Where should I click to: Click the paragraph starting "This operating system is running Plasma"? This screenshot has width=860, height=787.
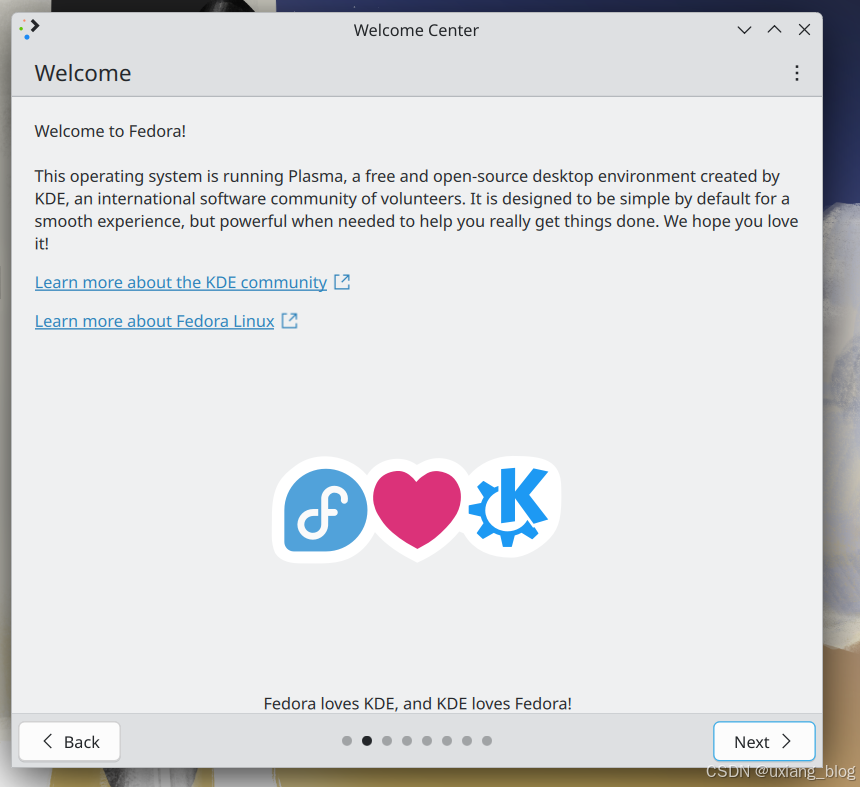(x=416, y=210)
